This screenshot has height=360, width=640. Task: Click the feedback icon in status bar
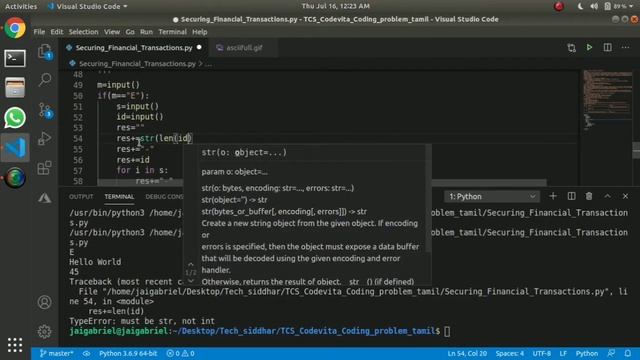[611, 353]
